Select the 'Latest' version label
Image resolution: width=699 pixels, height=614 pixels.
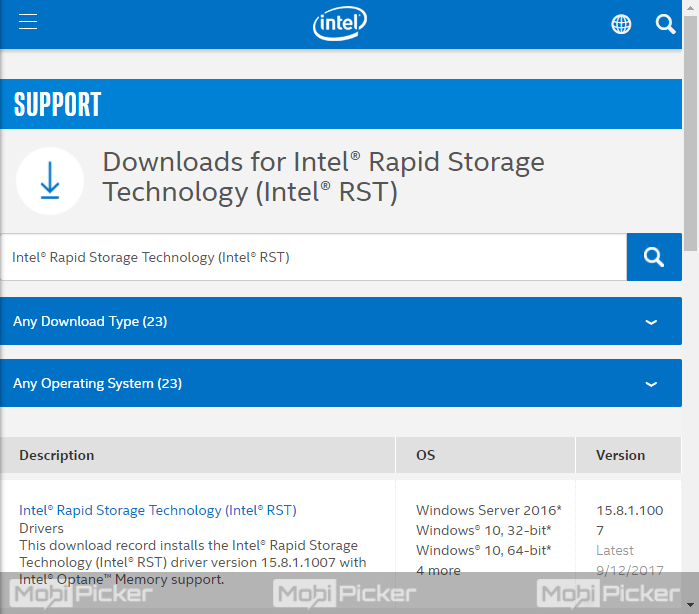pos(615,550)
